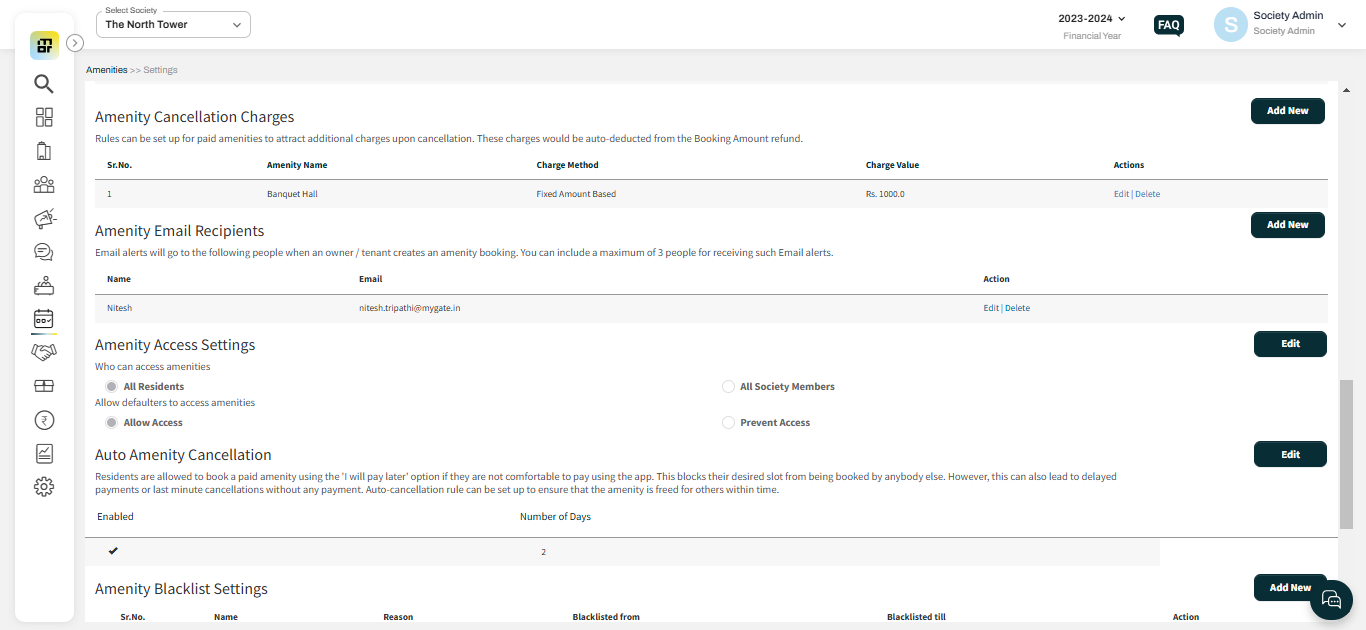This screenshot has width=1366, height=630.
Task: Delete the Nitesh email recipient
Action: (x=1017, y=308)
